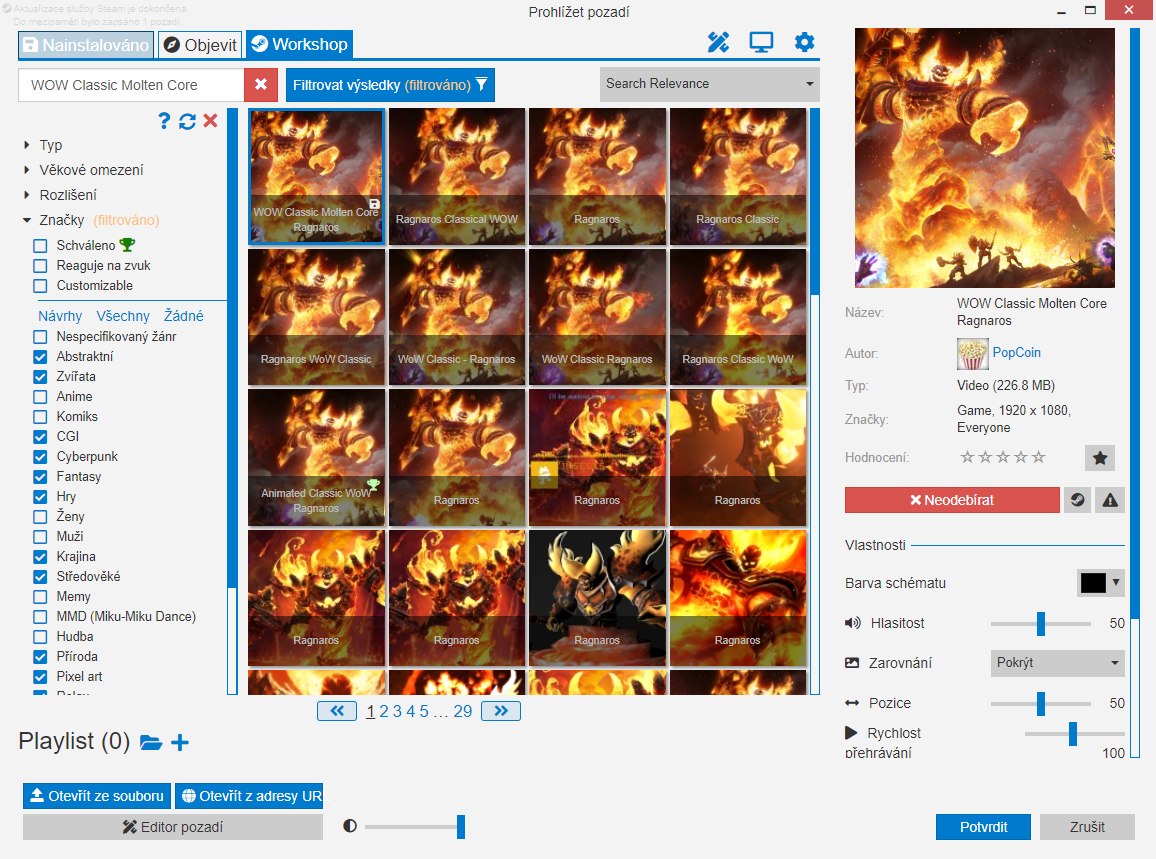Check the Anime tag checkbox

(x=41, y=397)
